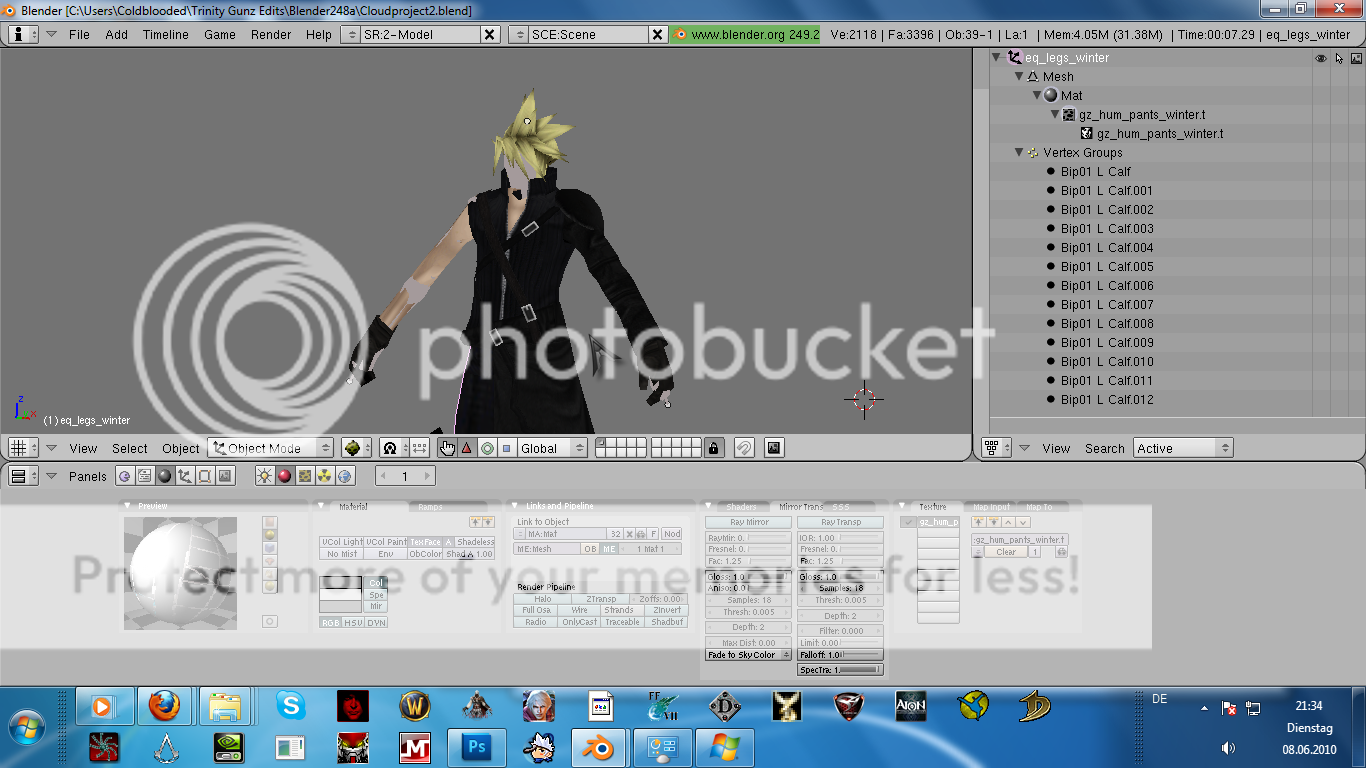Open the Object Mode dropdown

coord(270,448)
